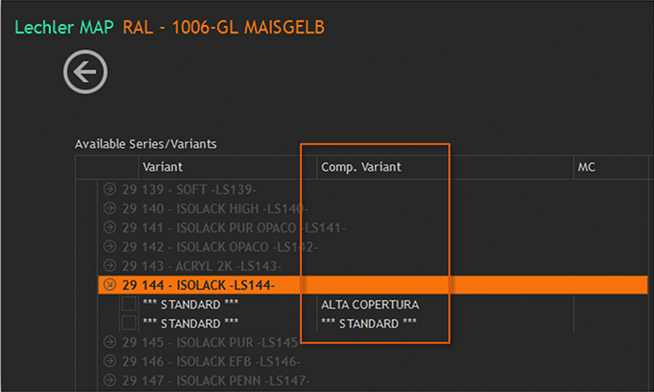654x392 pixels.
Task: Expand the 29 147 ISOLACK PENN arrow icon
Action: click(110, 380)
